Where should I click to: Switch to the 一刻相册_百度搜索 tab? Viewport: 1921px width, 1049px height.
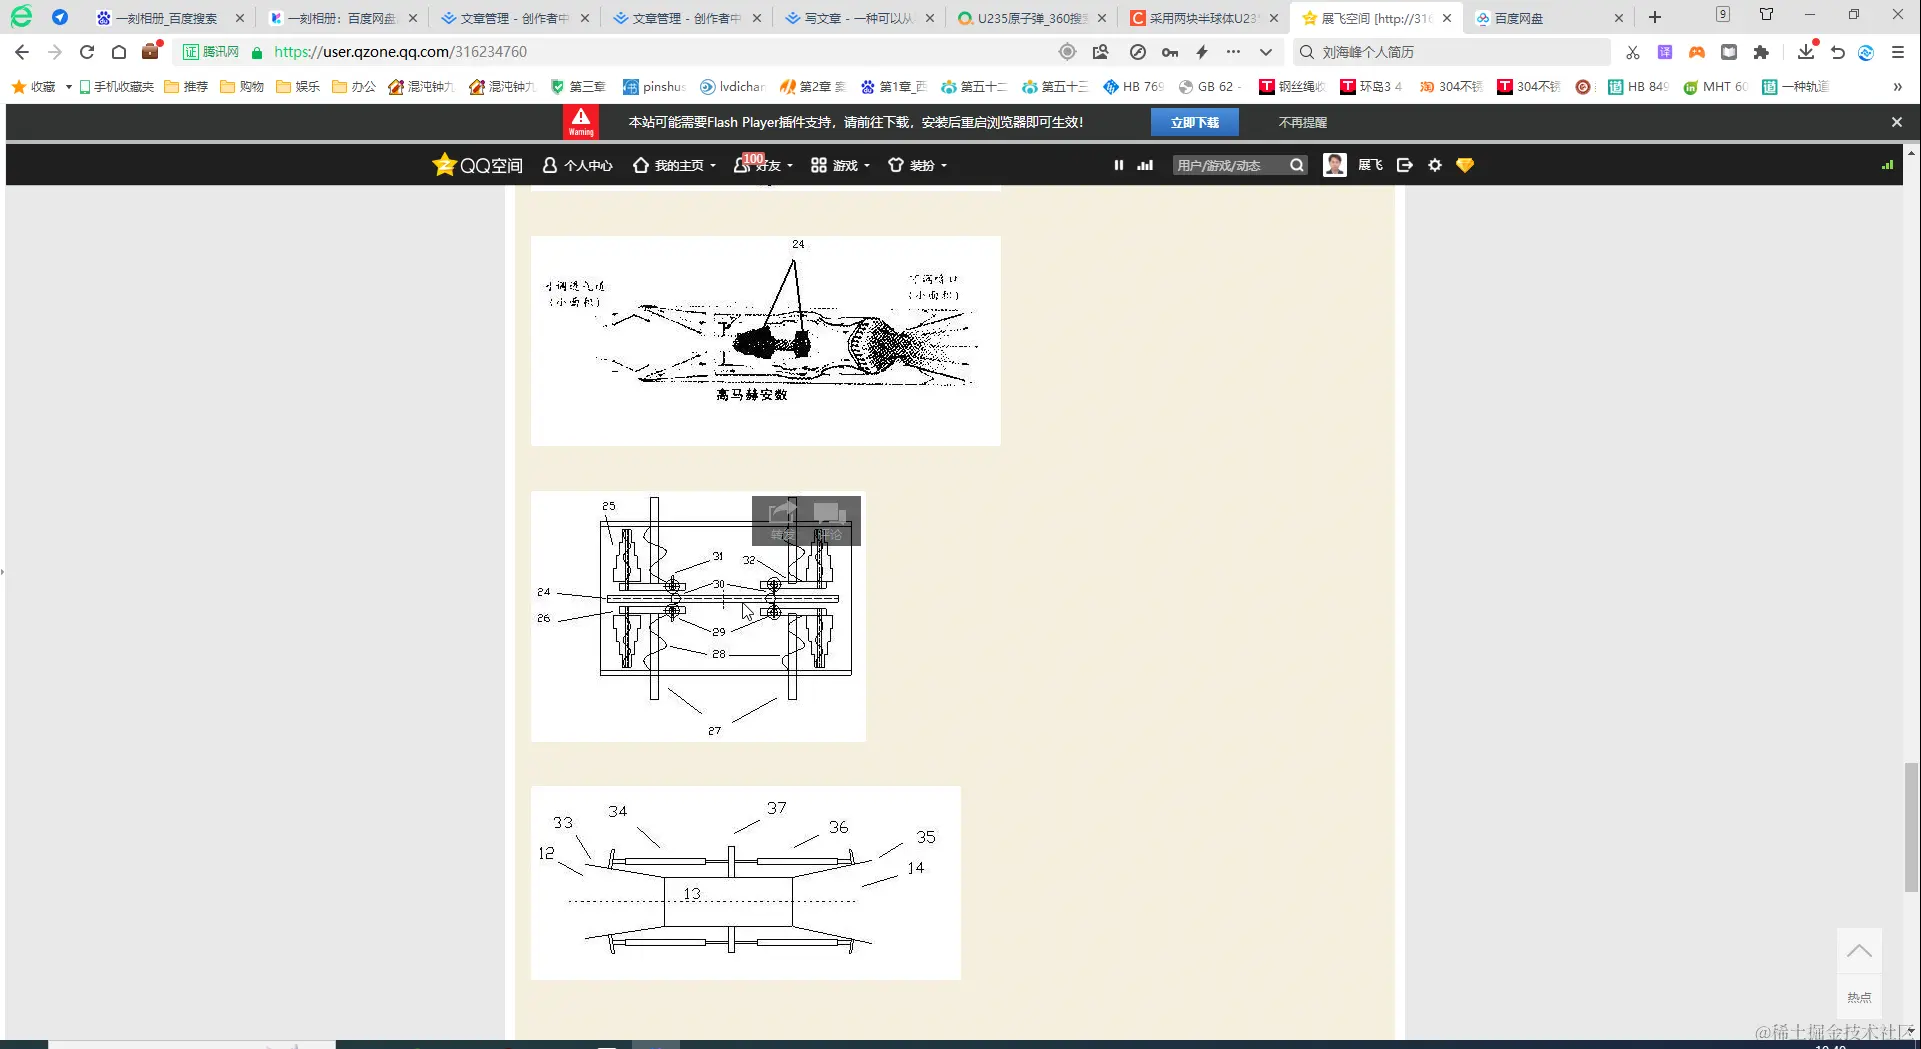pyautogui.click(x=170, y=18)
